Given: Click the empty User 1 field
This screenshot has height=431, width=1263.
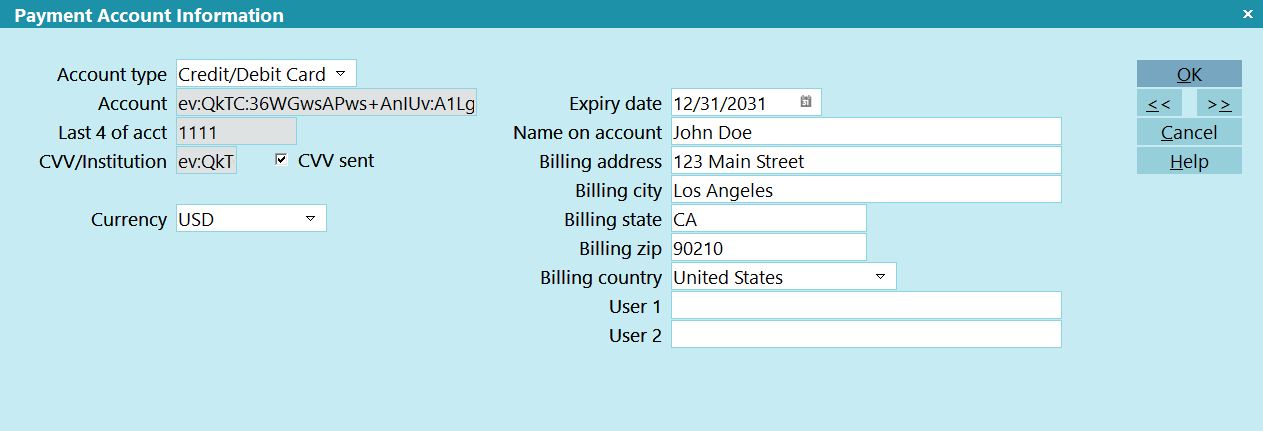Looking at the screenshot, I should click(x=865, y=306).
